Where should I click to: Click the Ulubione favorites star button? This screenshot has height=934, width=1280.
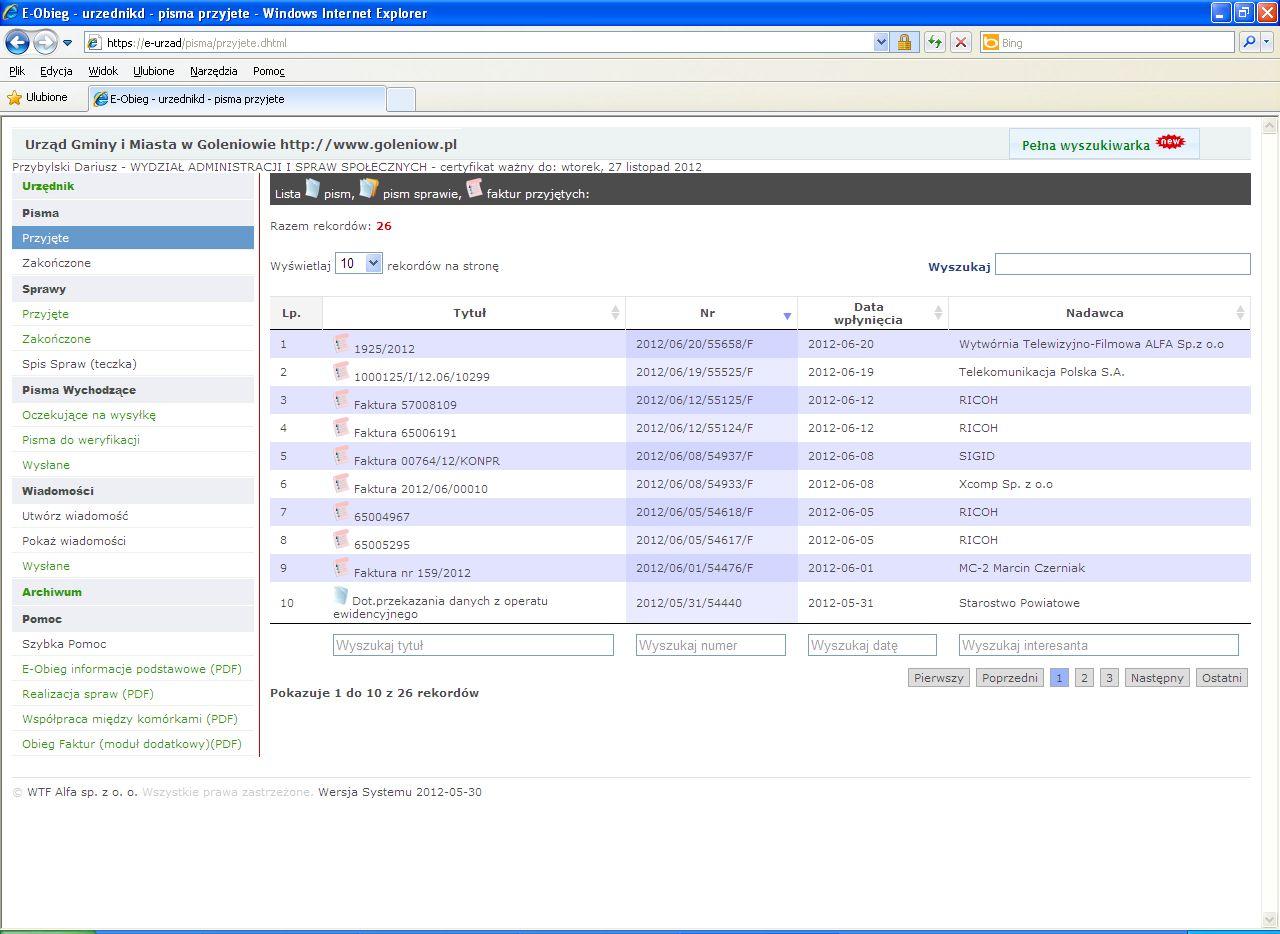[37, 97]
